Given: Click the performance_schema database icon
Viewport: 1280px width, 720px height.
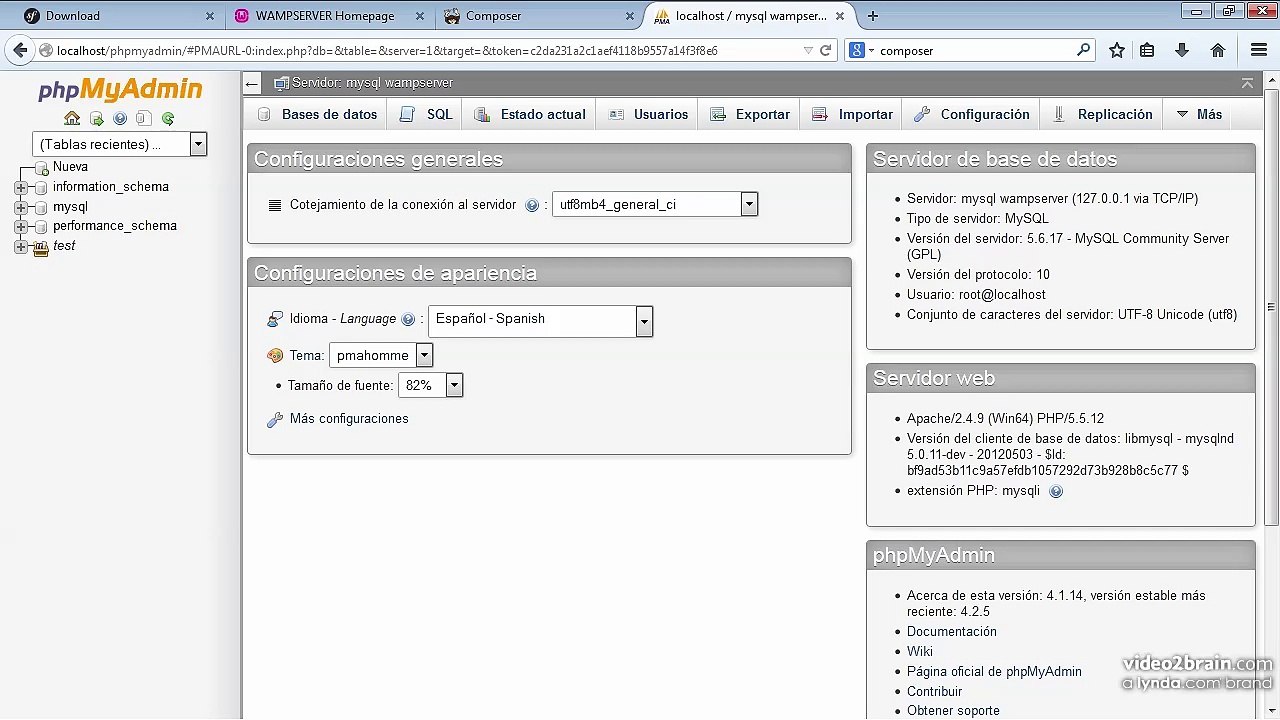Looking at the screenshot, I should (41, 226).
